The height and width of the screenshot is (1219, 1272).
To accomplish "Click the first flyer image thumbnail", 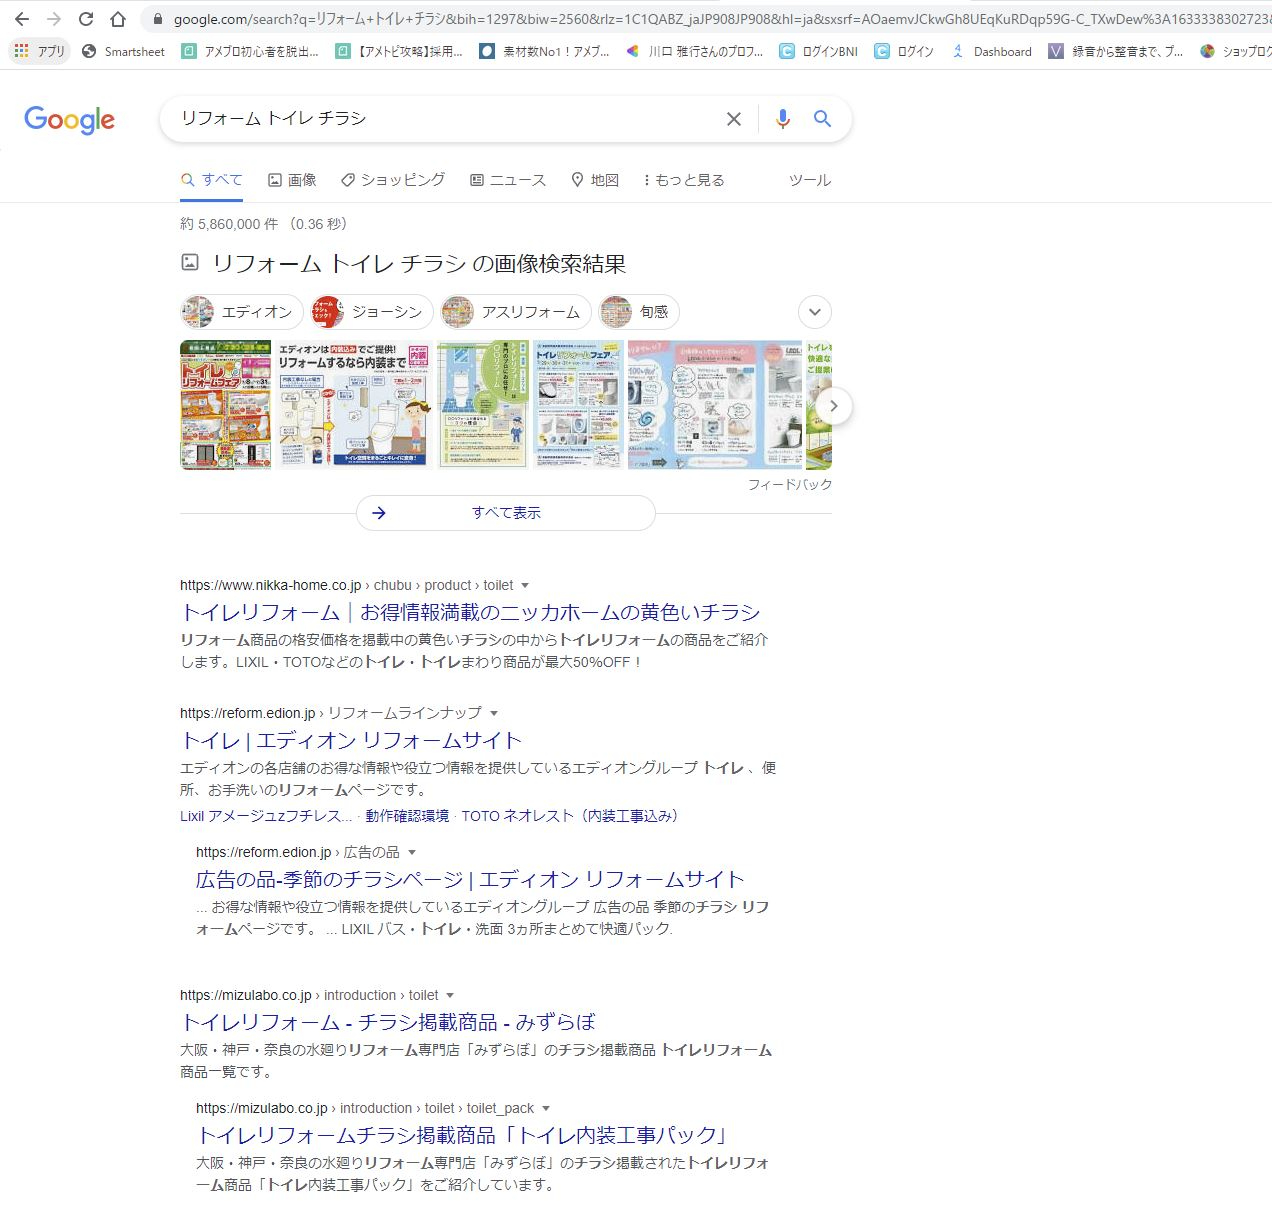I will (224, 406).
